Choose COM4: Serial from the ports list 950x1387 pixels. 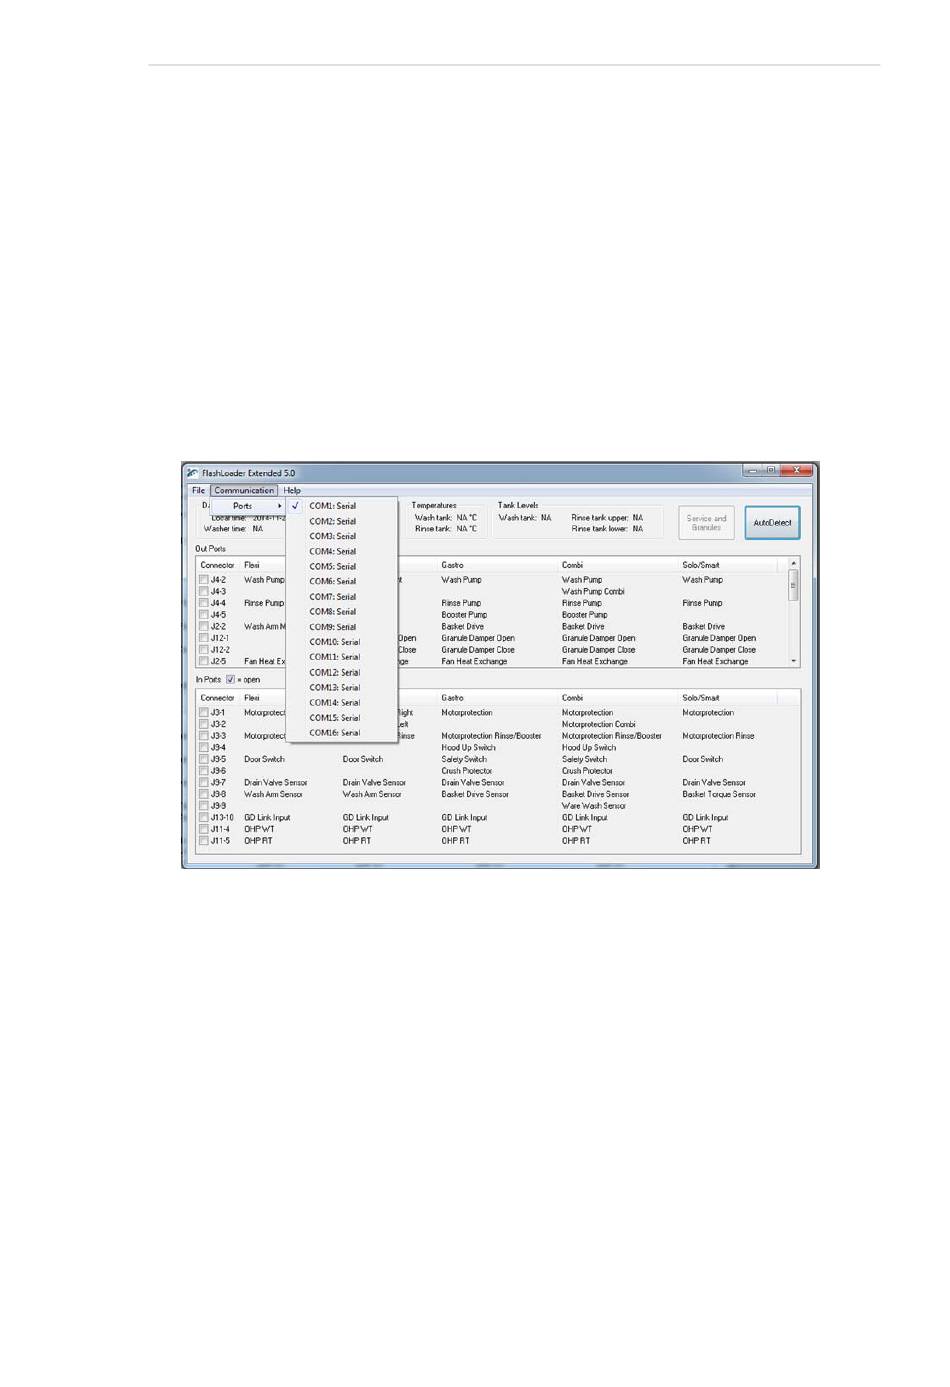click(x=342, y=551)
